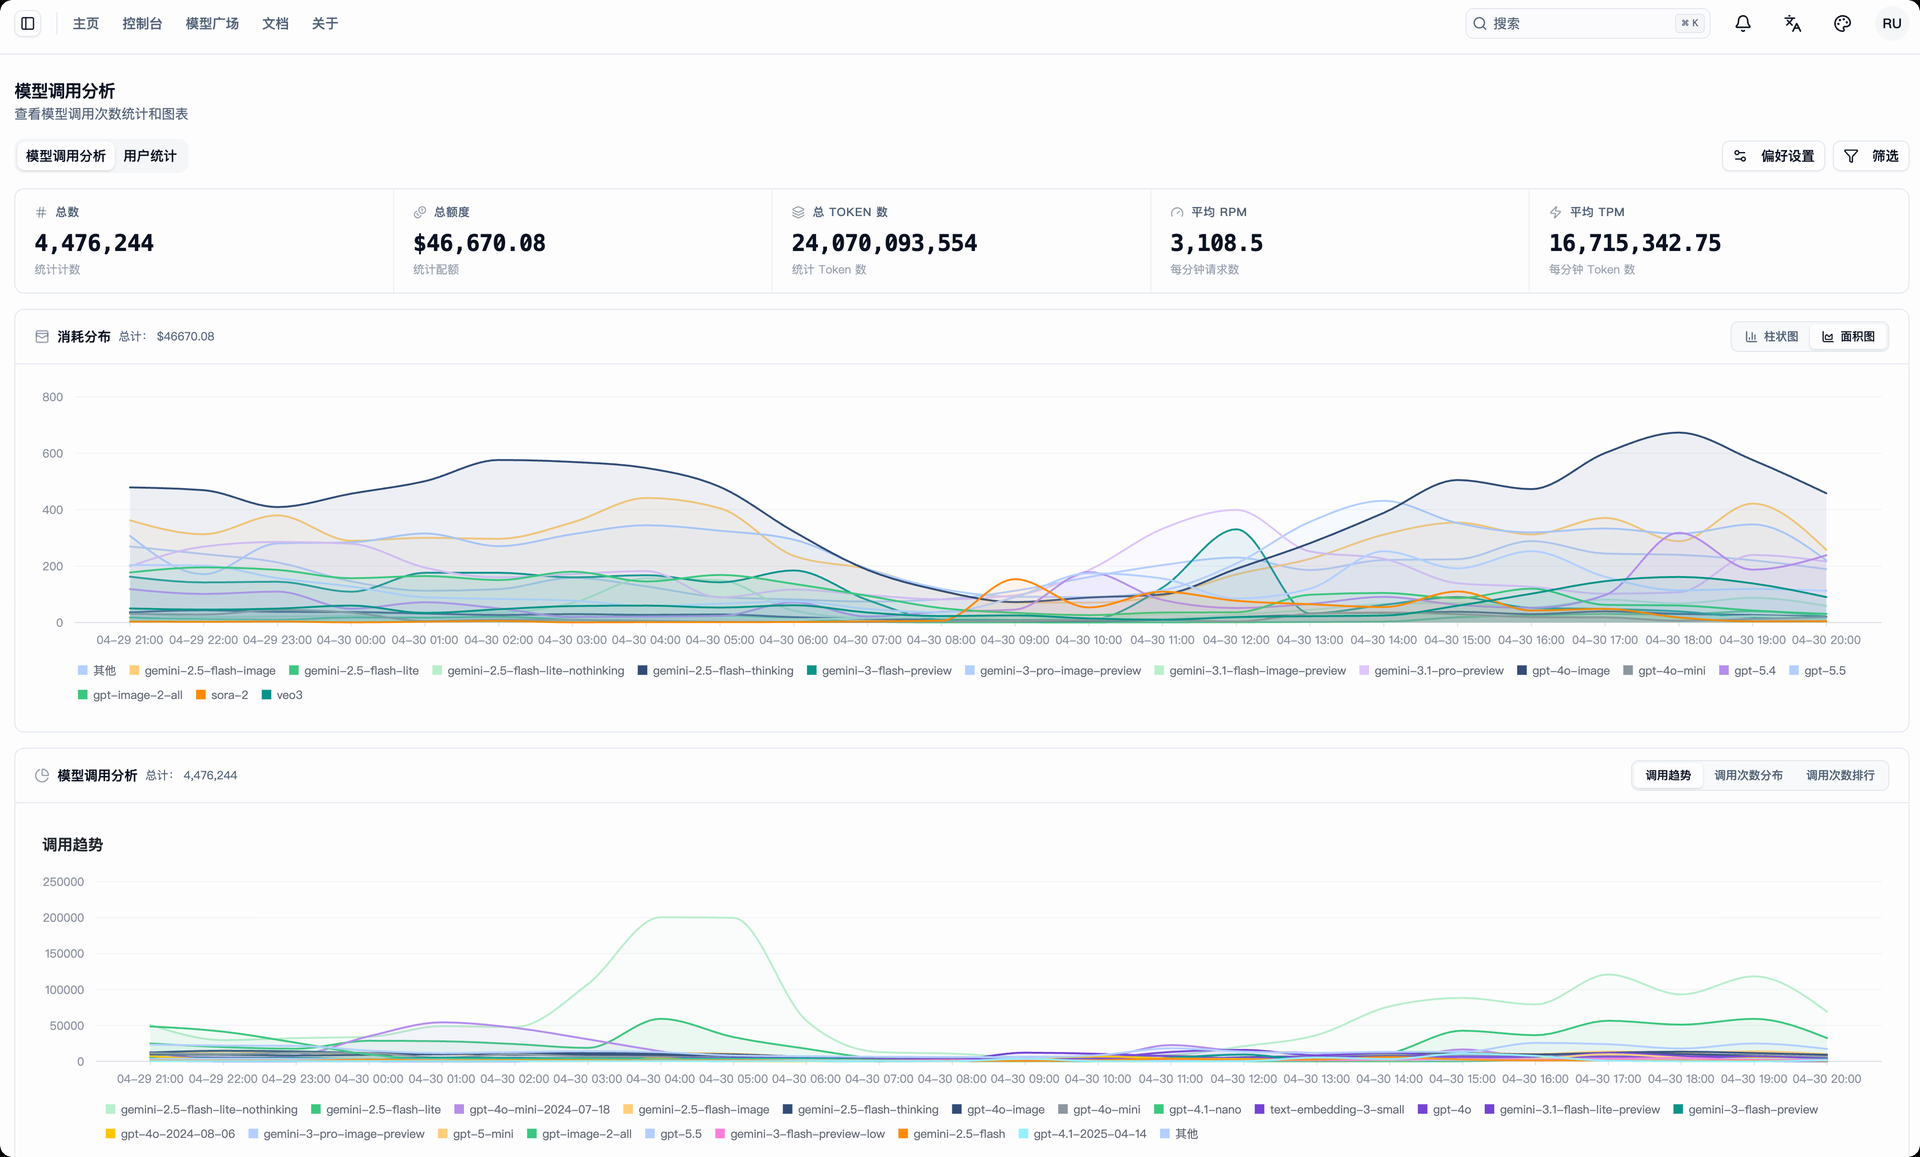Select the 面积图 chart view
1920x1157 pixels.
[x=1848, y=337]
